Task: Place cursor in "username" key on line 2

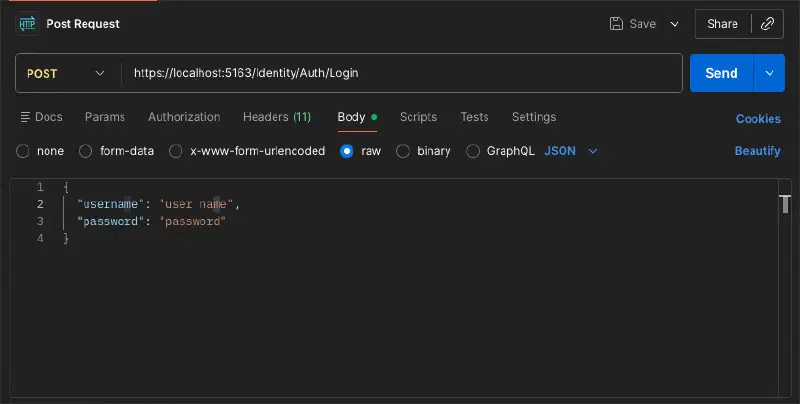Action: pyautogui.click(x=110, y=204)
